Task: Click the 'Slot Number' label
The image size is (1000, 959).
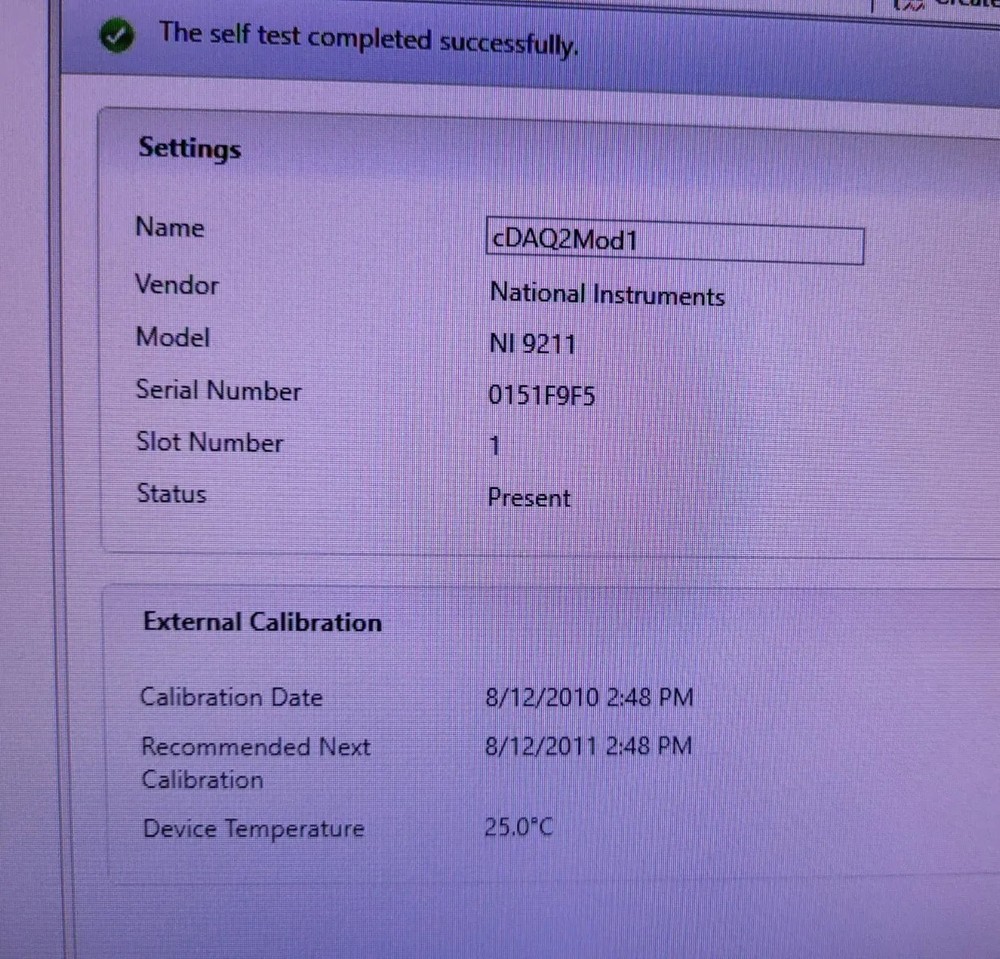Action: (x=210, y=442)
